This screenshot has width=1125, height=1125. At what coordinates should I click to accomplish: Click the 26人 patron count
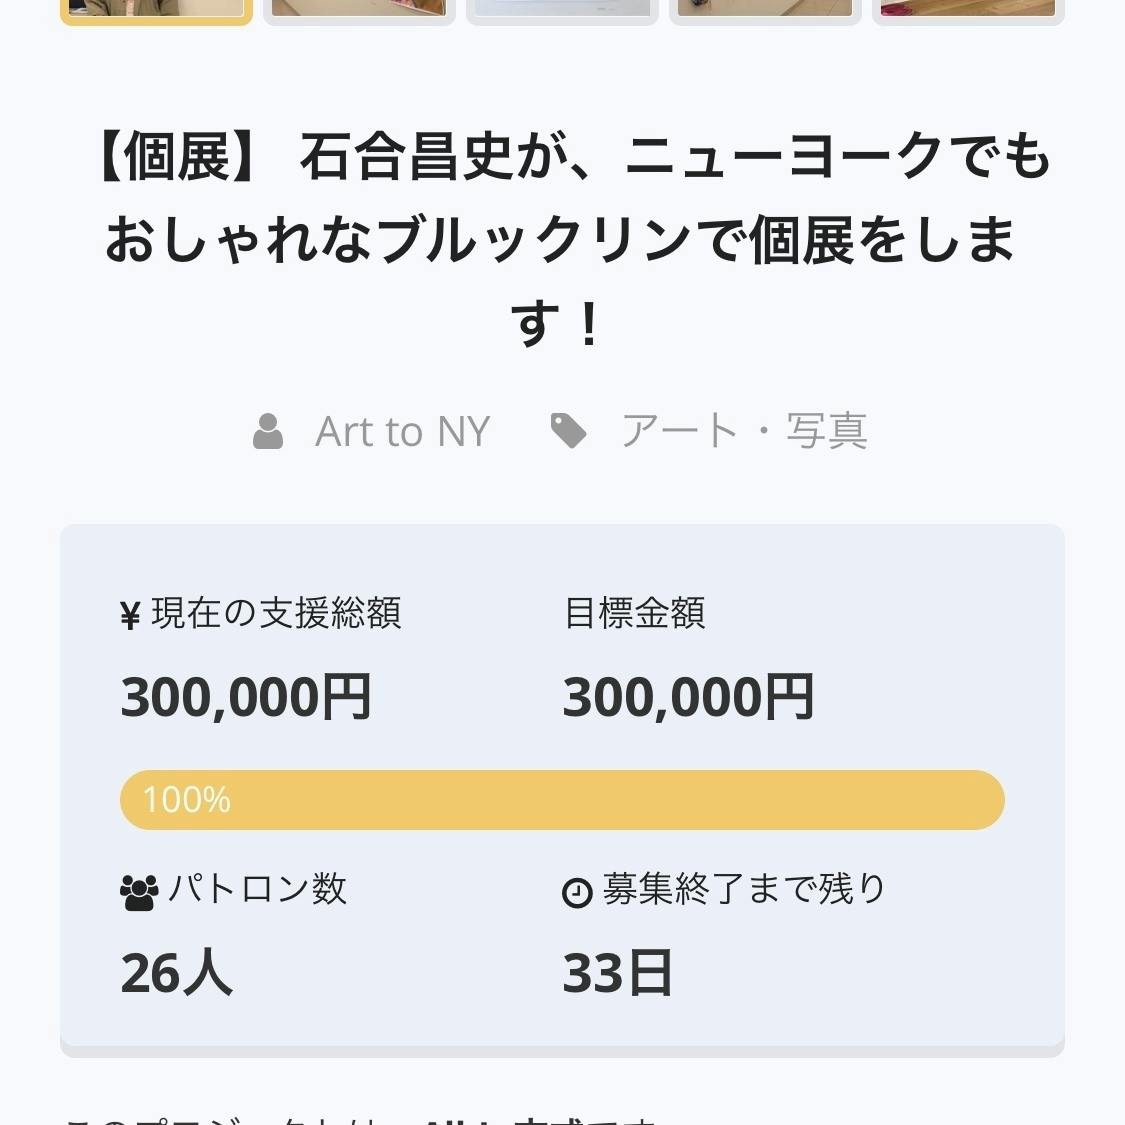[176, 973]
